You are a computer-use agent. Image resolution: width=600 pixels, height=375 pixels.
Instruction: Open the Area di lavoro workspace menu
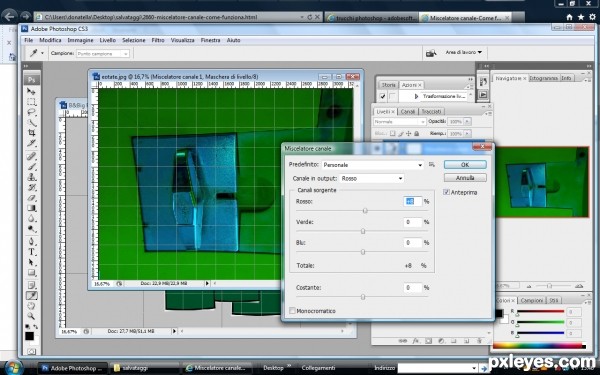464,52
